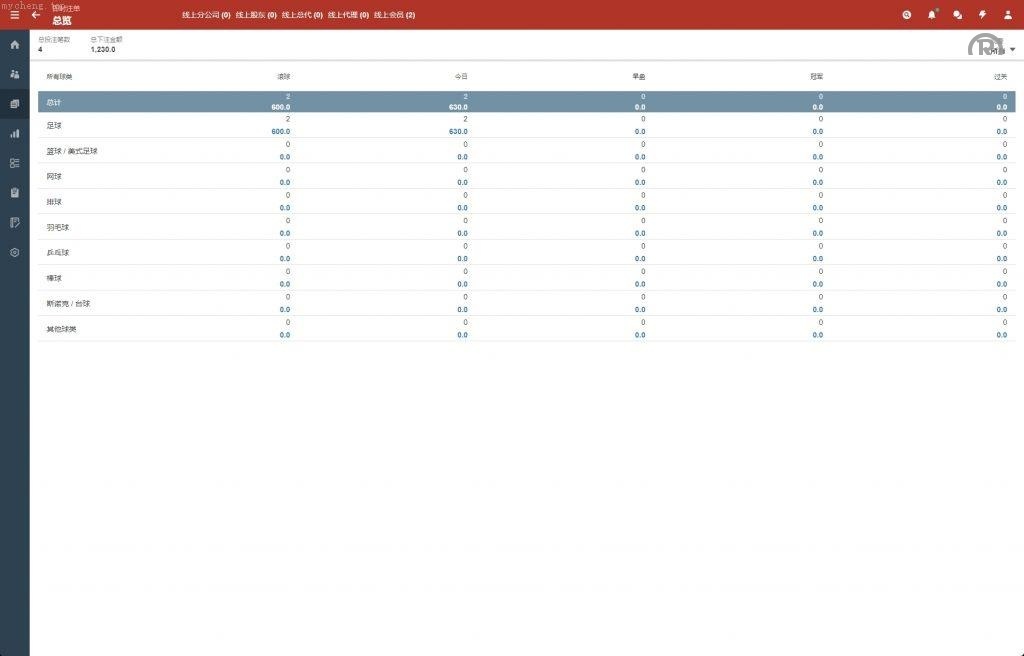Click the clipboard icon in the sidebar
Image resolution: width=1024 pixels, height=656 pixels.
[14, 192]
